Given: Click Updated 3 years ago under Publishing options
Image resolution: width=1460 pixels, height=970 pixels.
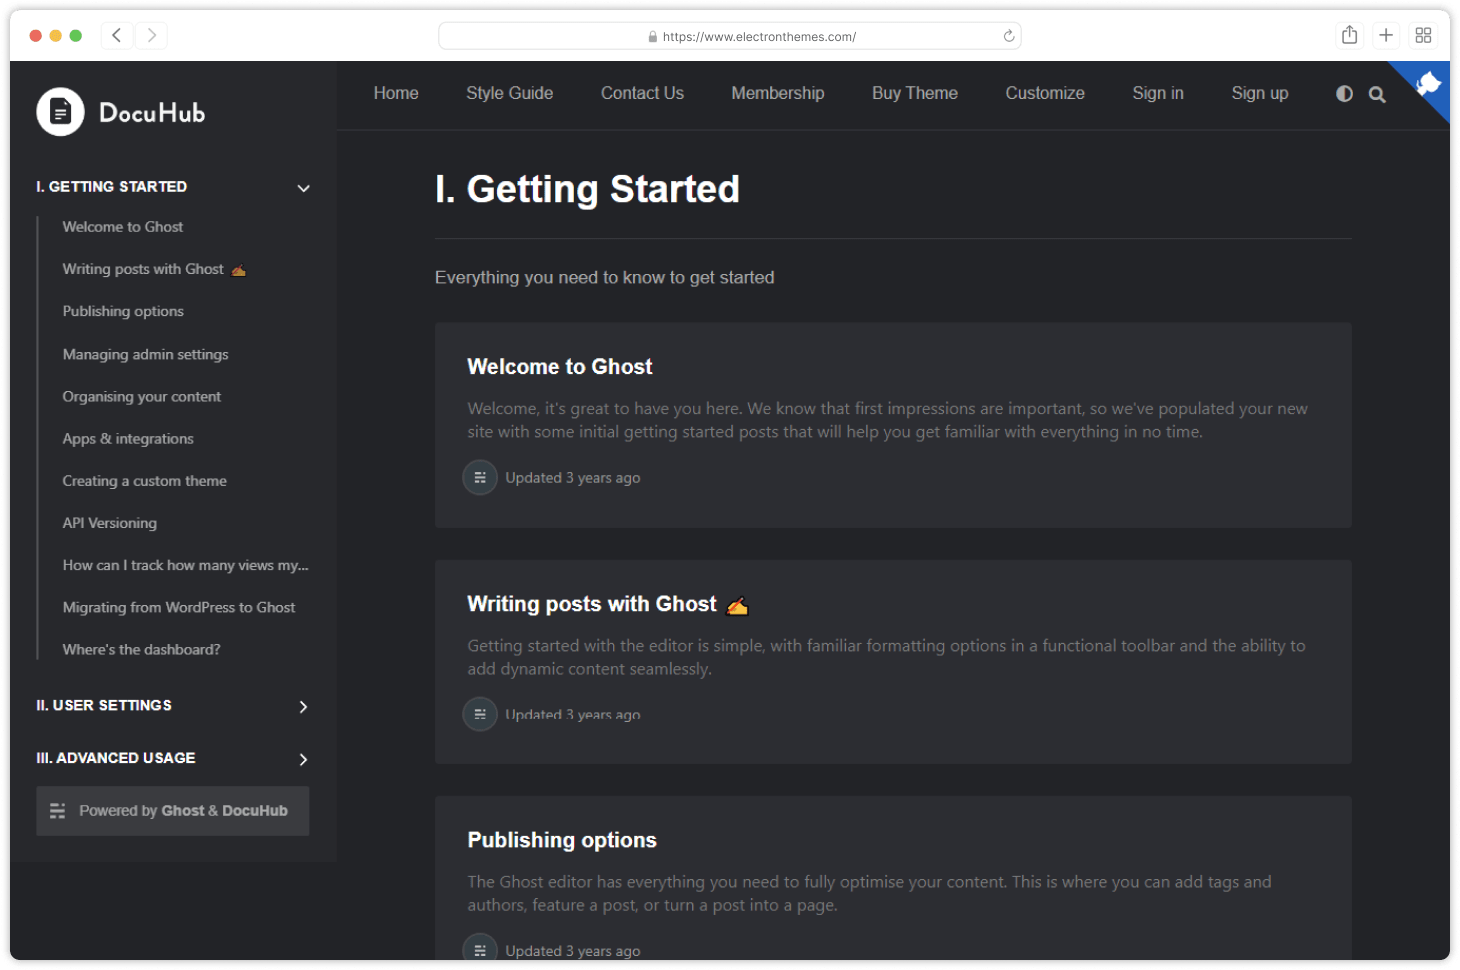Looking at the screenshot, I should pos(573,950).
